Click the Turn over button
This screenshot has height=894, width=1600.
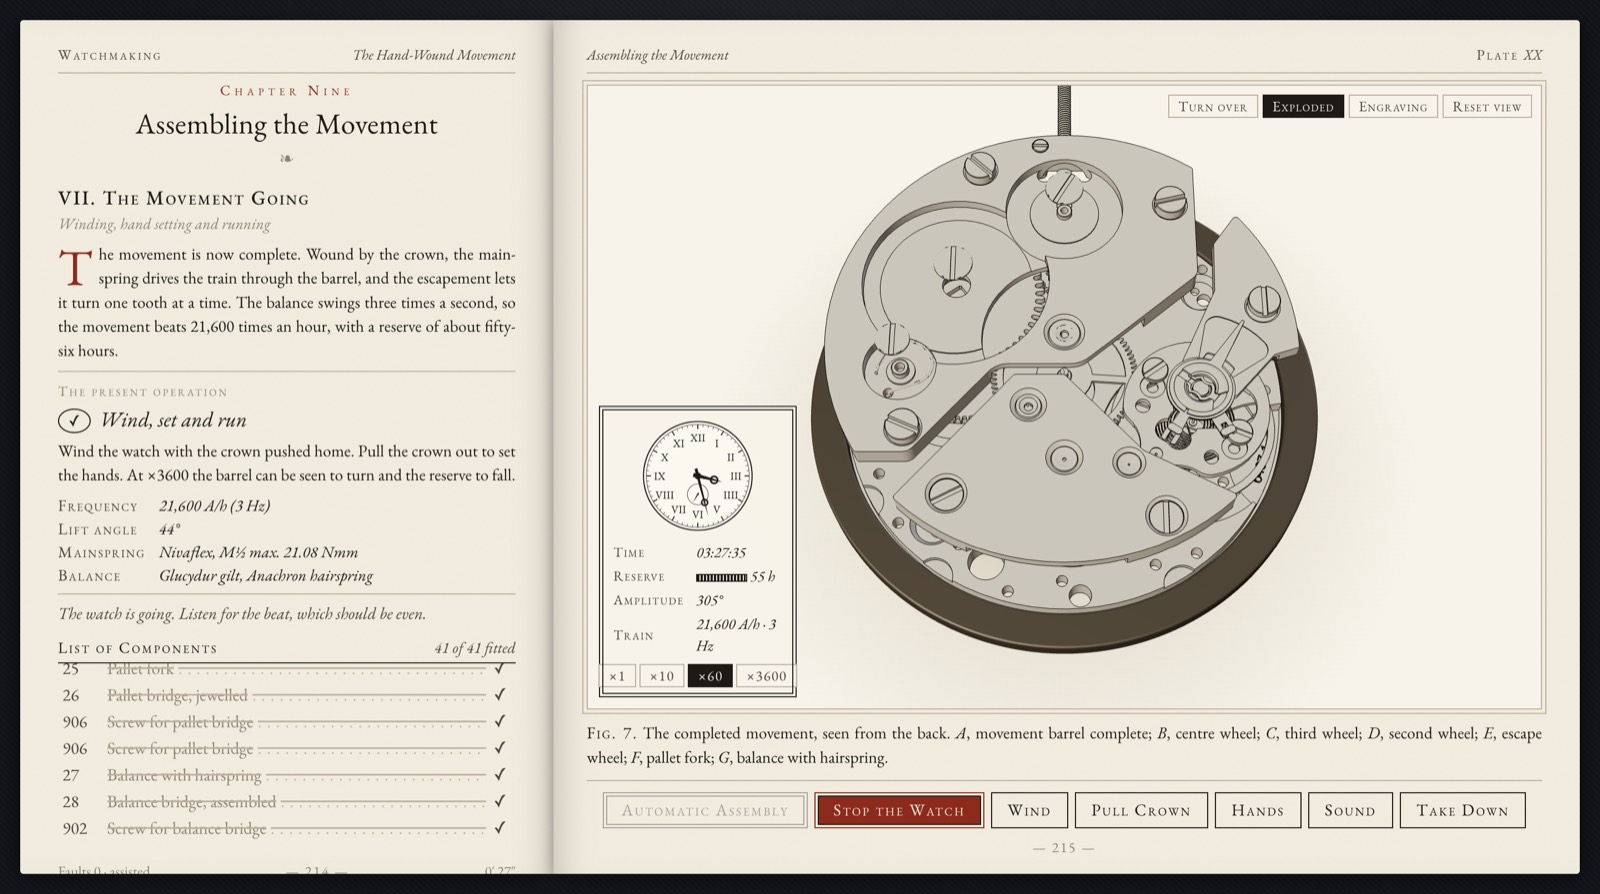coord(1213,107)
